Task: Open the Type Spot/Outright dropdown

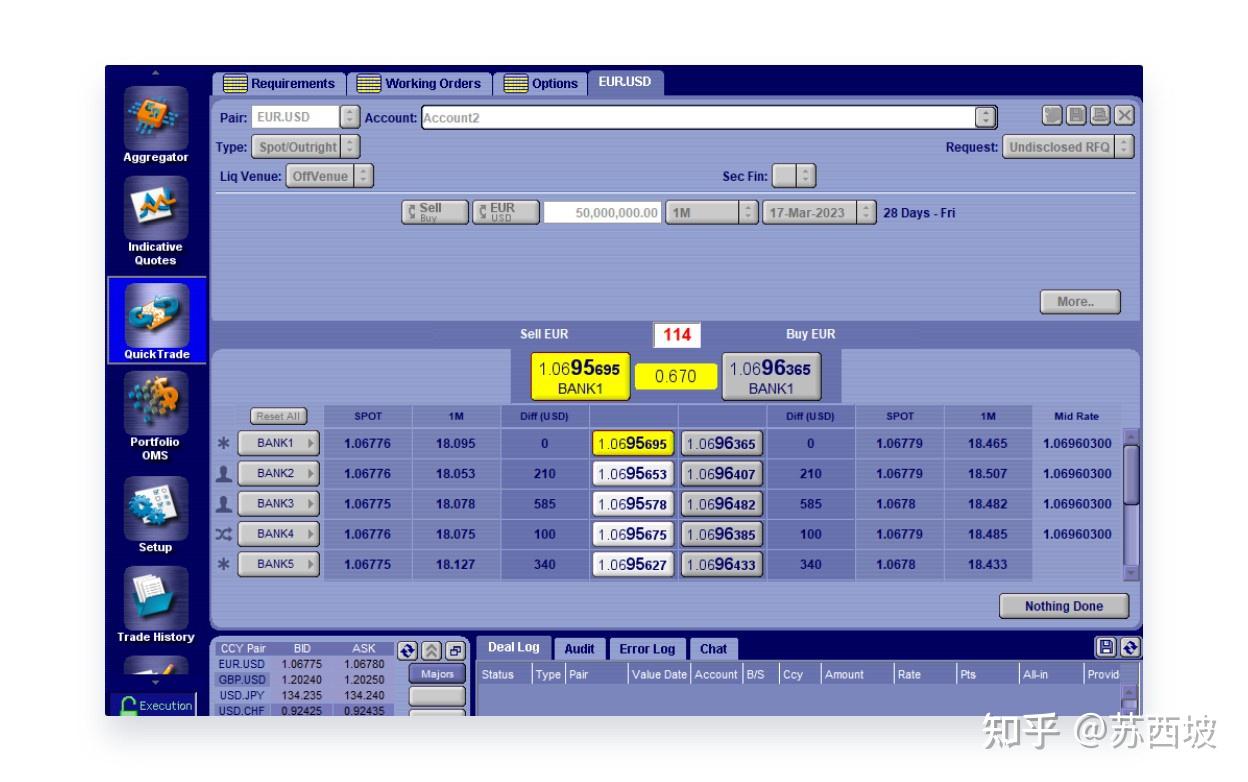Action: click(x=350, y=147)
